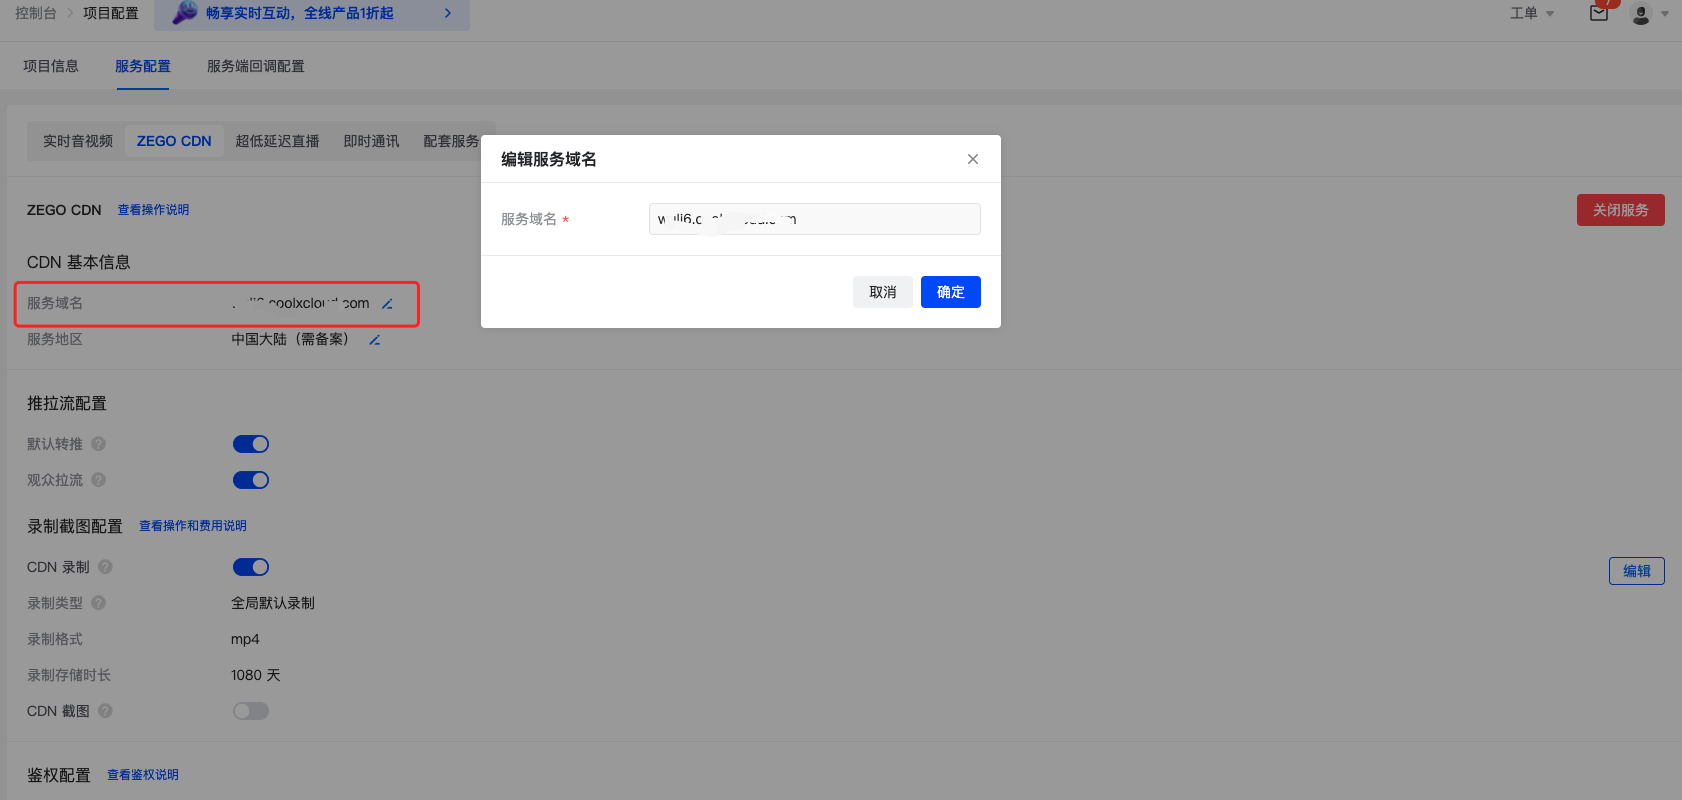Click the edit pencil next to 服务地区
This screenshot has width=1682, height=800.
(374, 340)
